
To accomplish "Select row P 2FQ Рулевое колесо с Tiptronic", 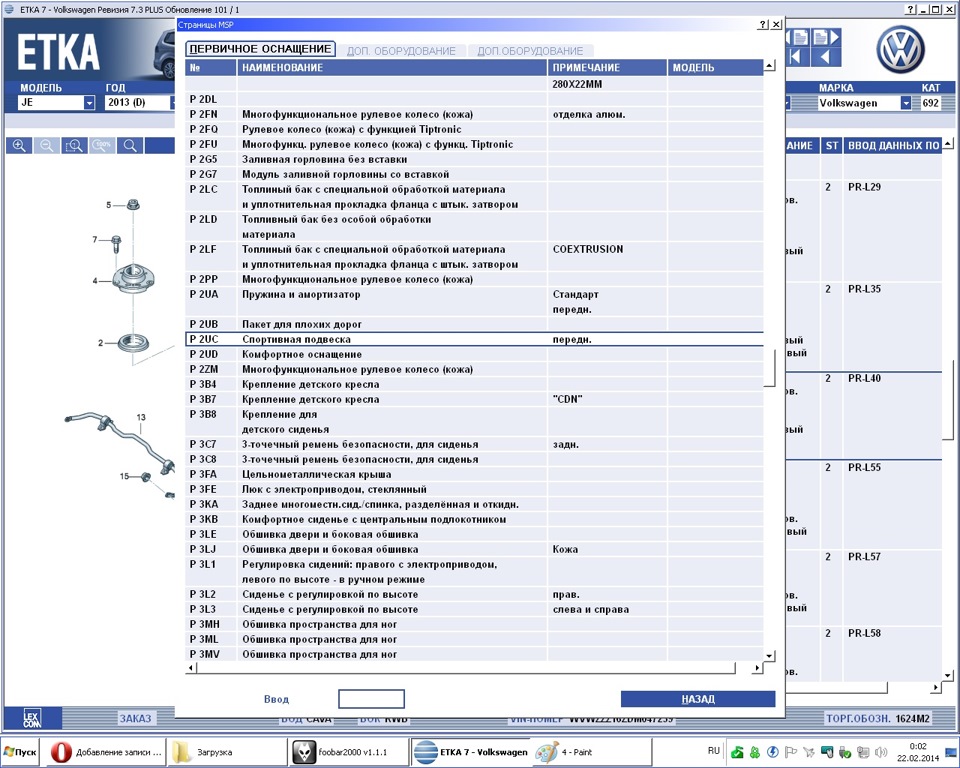I will point(474,129).
